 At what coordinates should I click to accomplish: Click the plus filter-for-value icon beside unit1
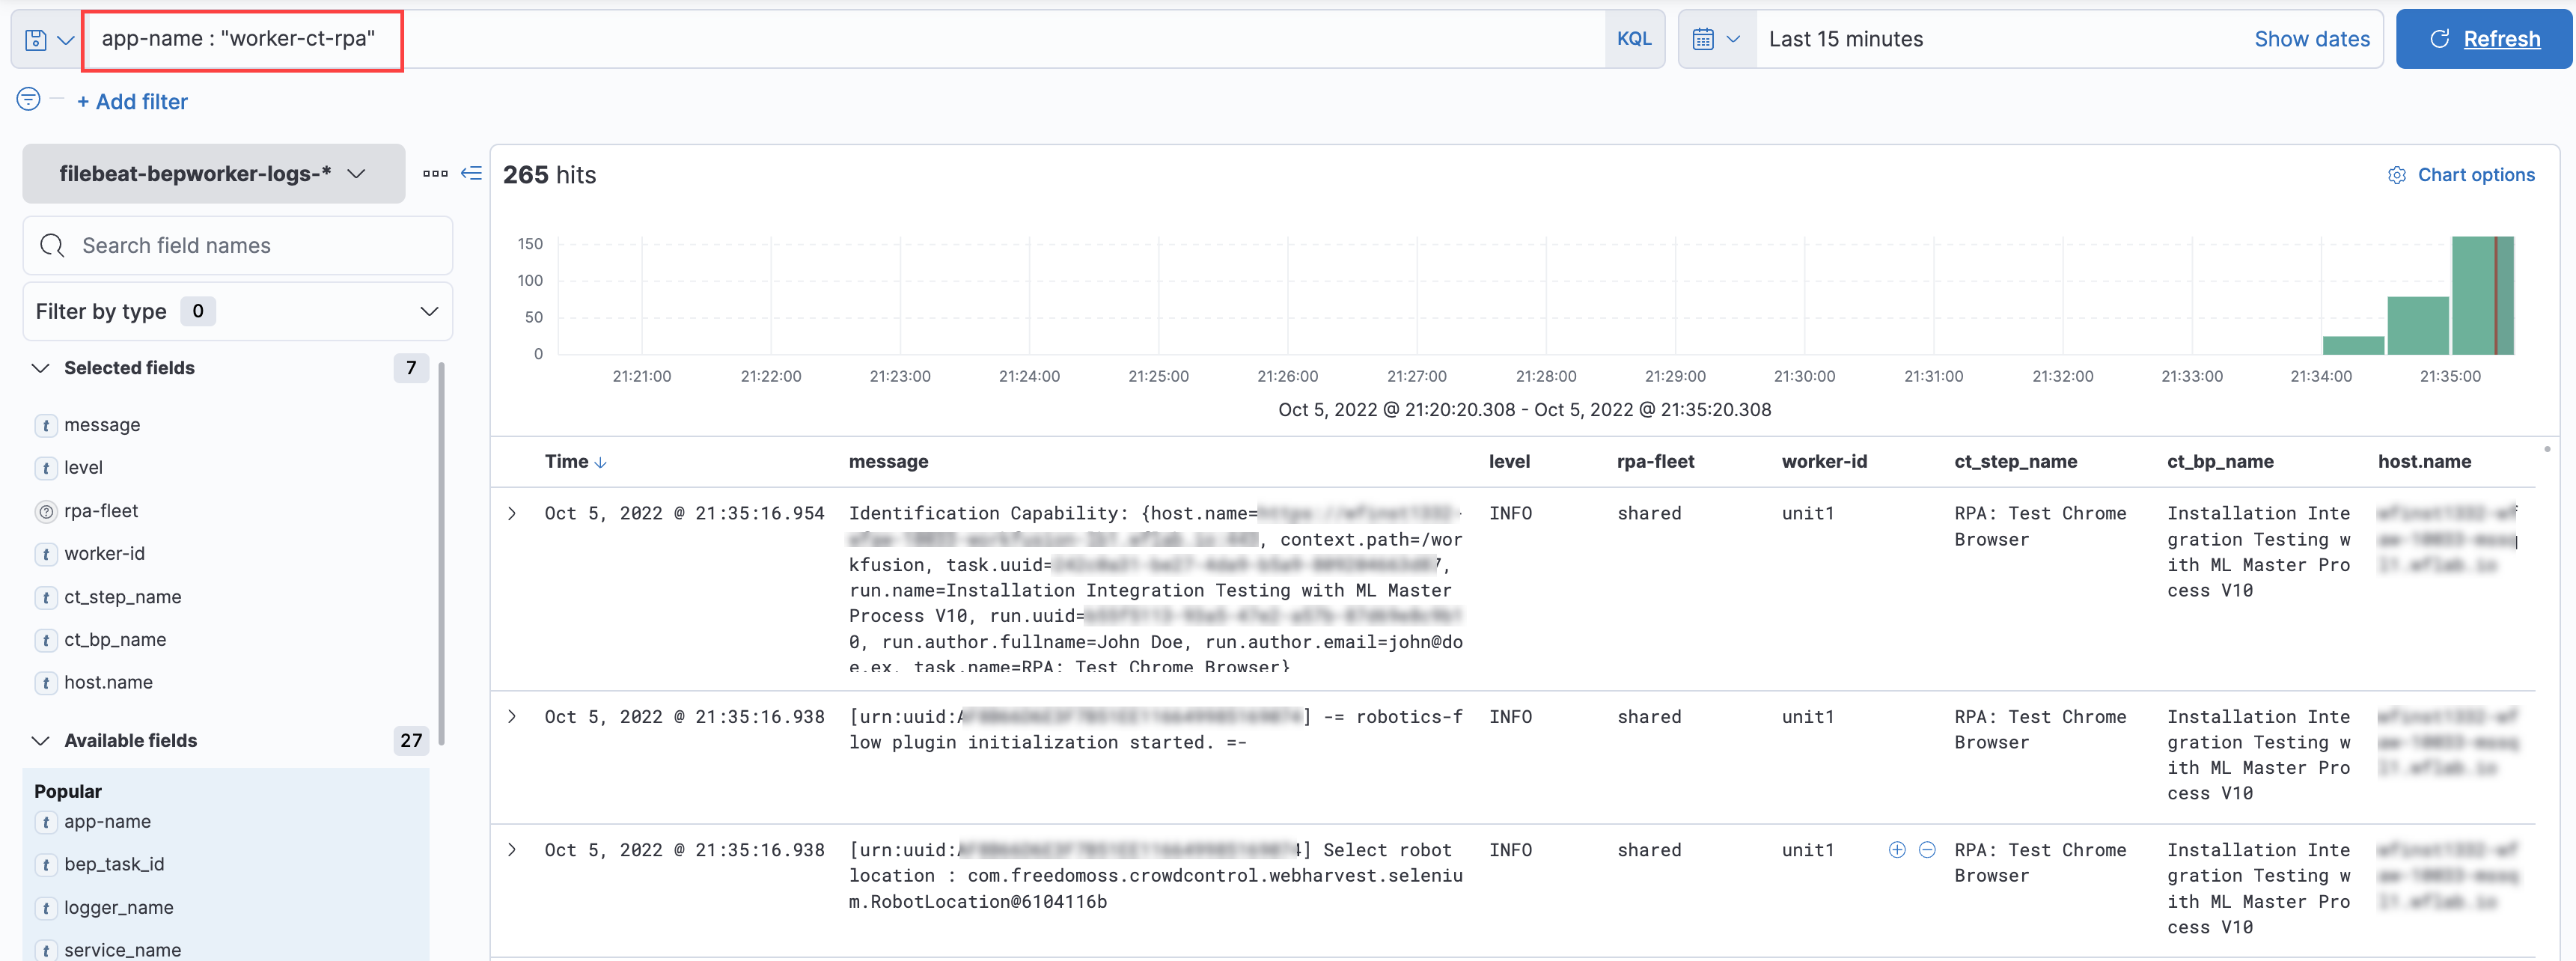click(x=1896, y=851)
